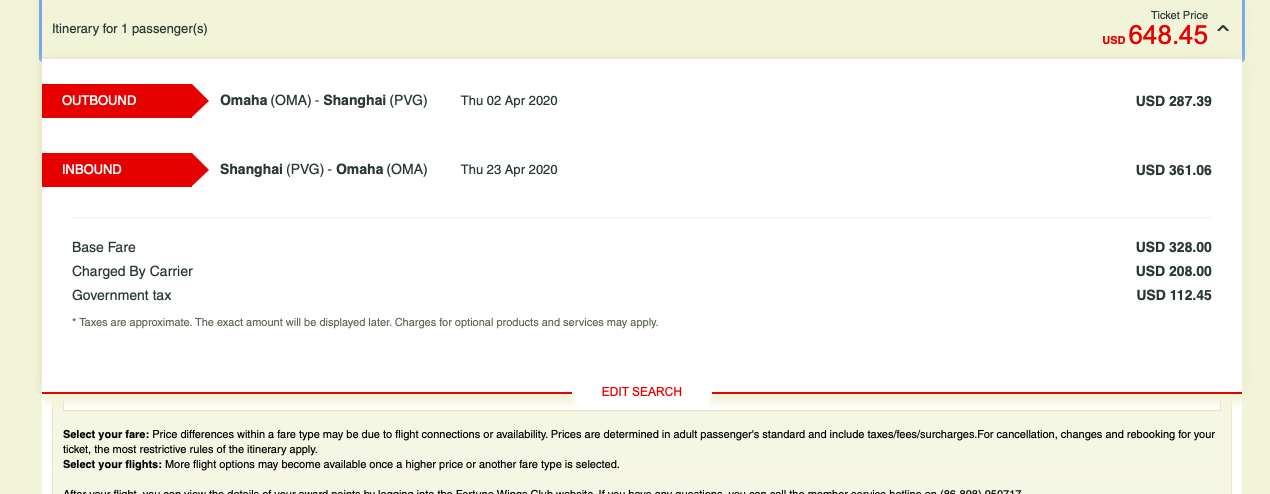Click the Omaha (OMA) - Shanghai (PVG) outbound route

click(323, 101)
